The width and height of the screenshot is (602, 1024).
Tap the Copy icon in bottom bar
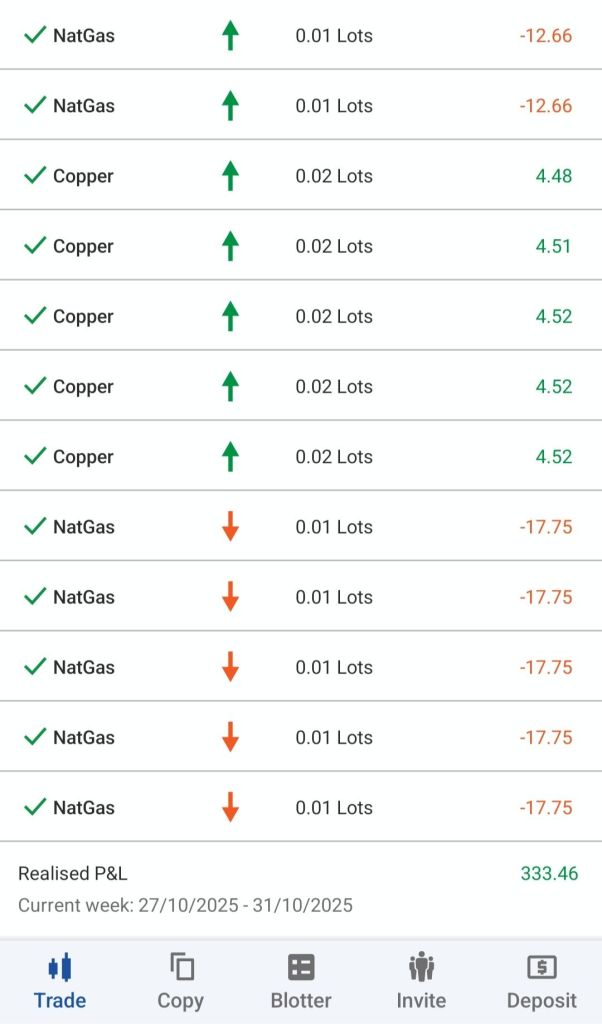[181, 967]
